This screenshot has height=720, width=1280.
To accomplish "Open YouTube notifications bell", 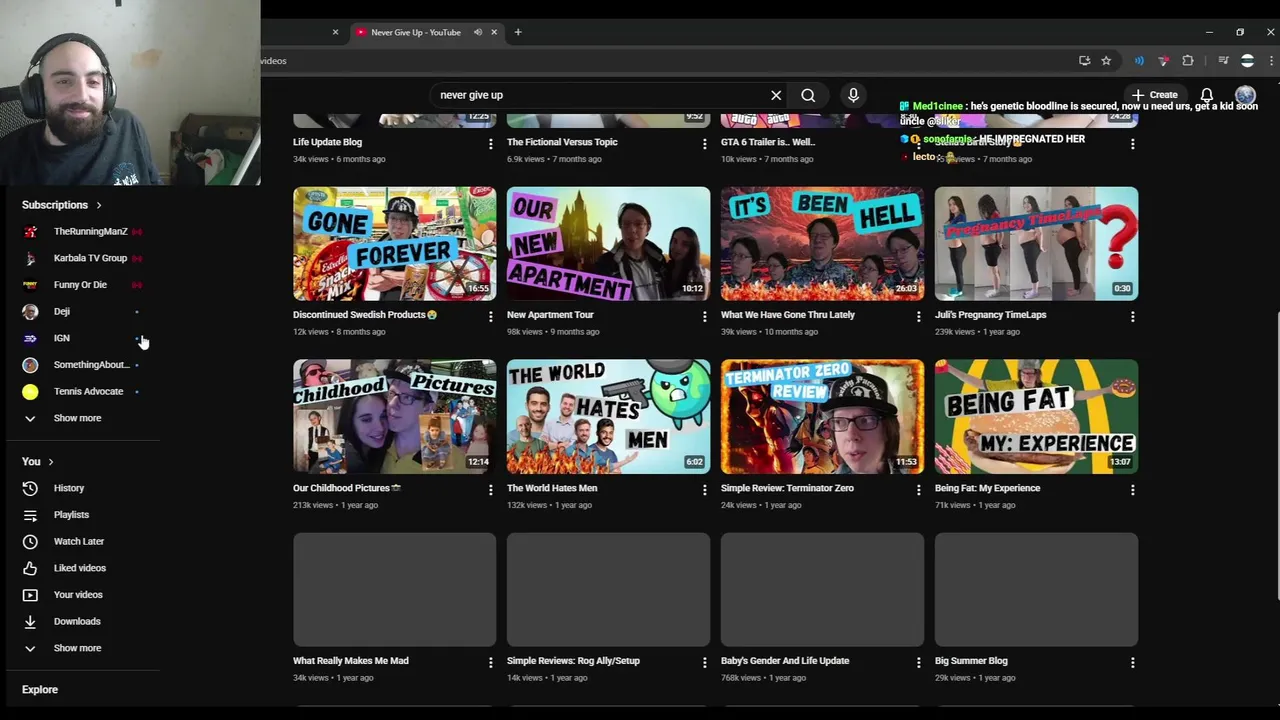I will pos(1207,95).
